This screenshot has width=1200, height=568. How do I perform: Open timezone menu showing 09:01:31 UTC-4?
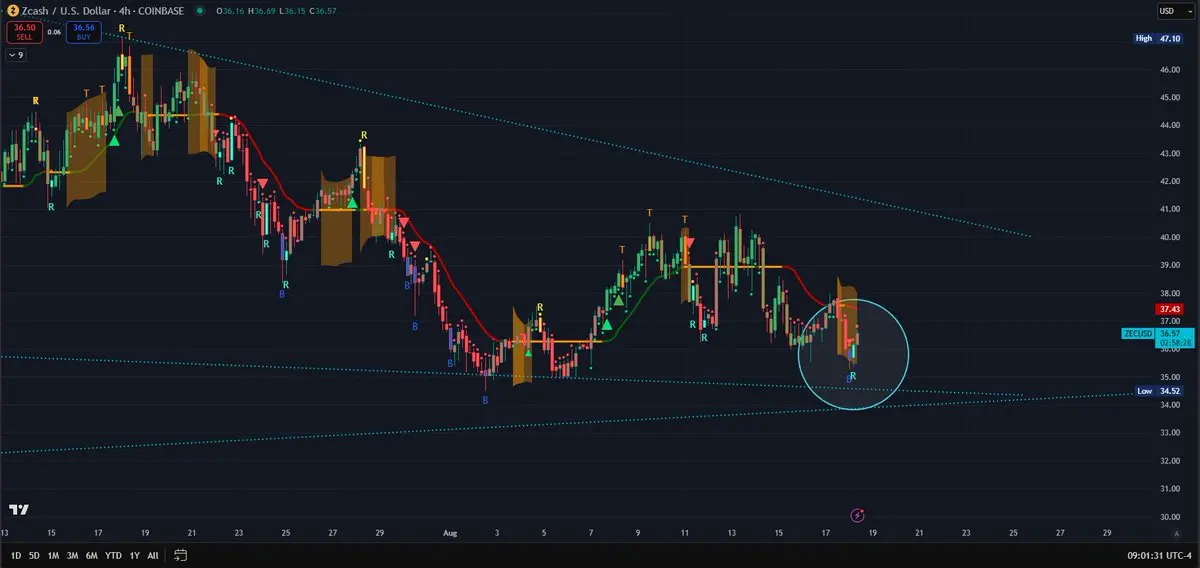[1160, 554]
